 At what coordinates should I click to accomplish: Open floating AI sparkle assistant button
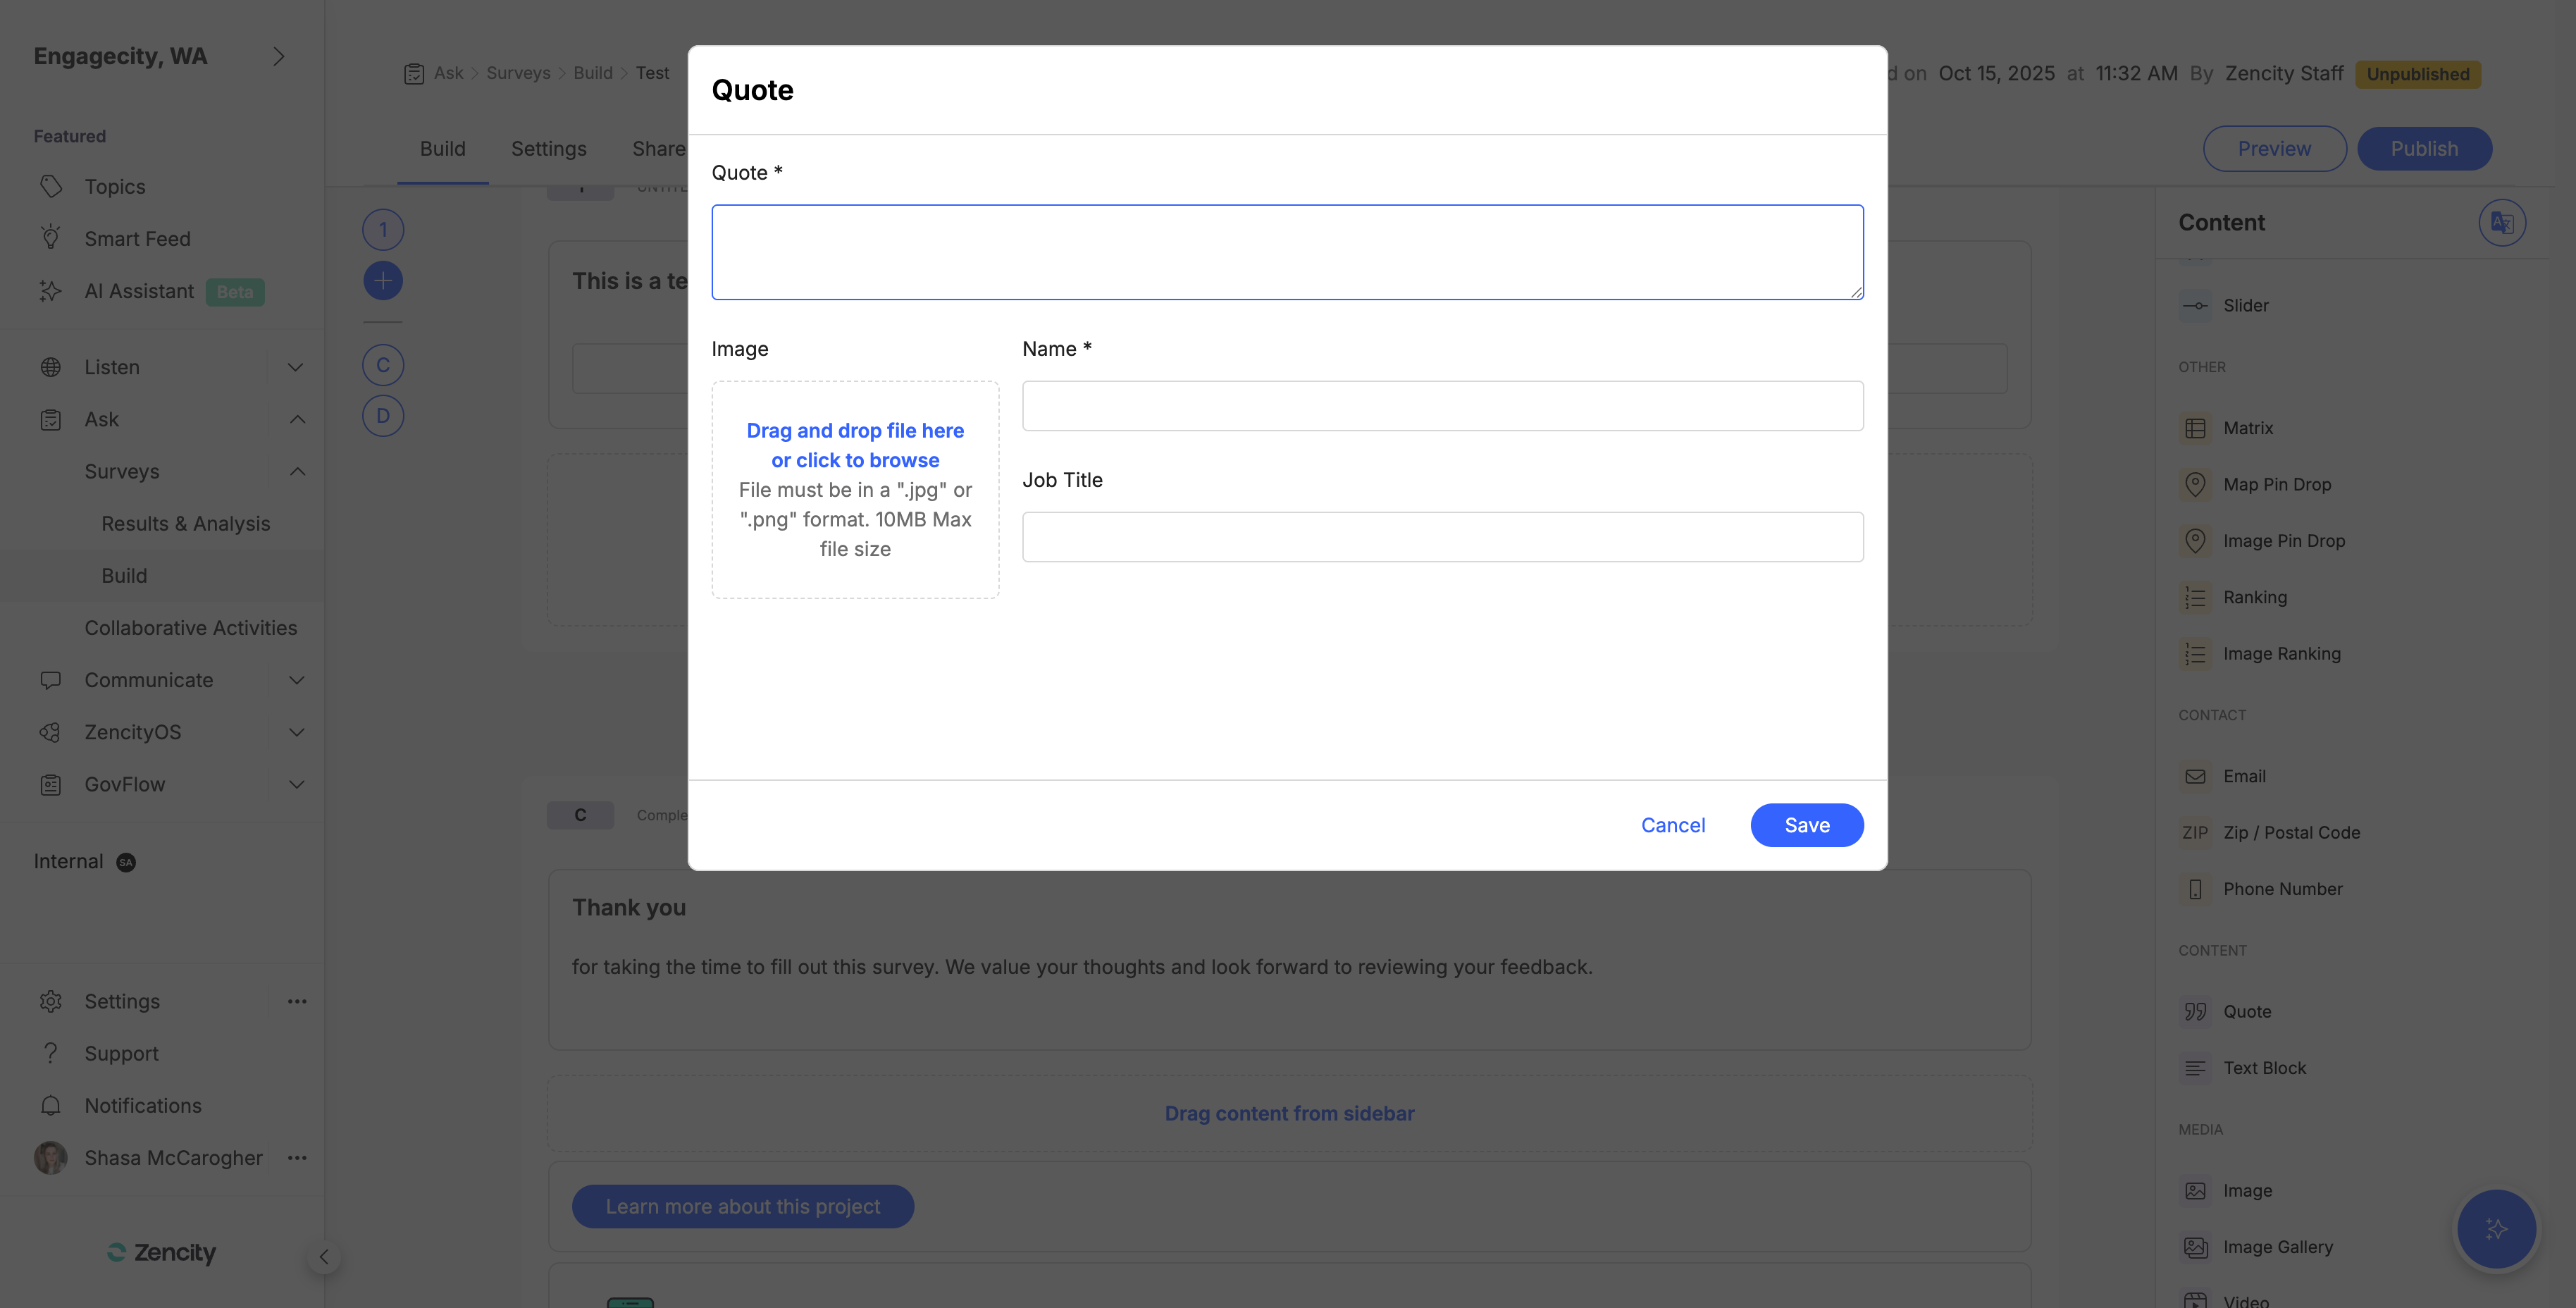pos(2496,1229)
